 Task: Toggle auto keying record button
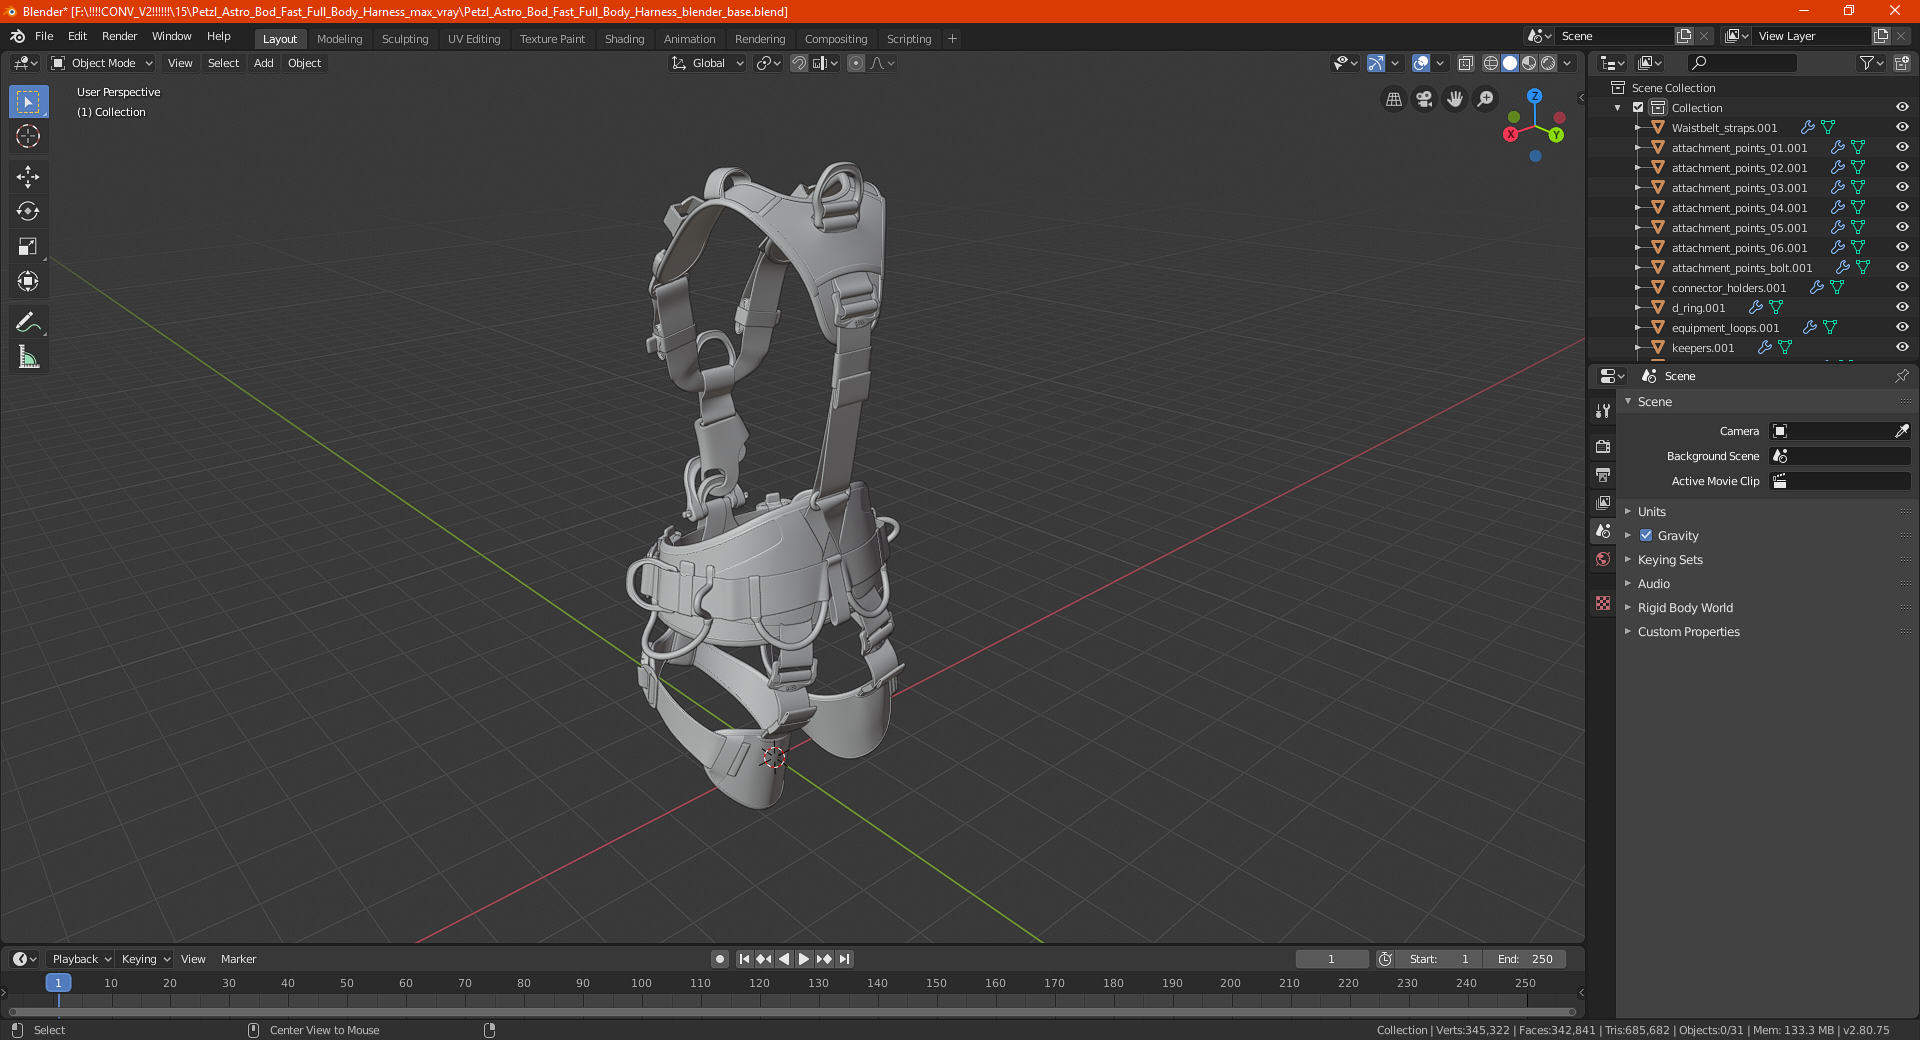tap(720, 959)
